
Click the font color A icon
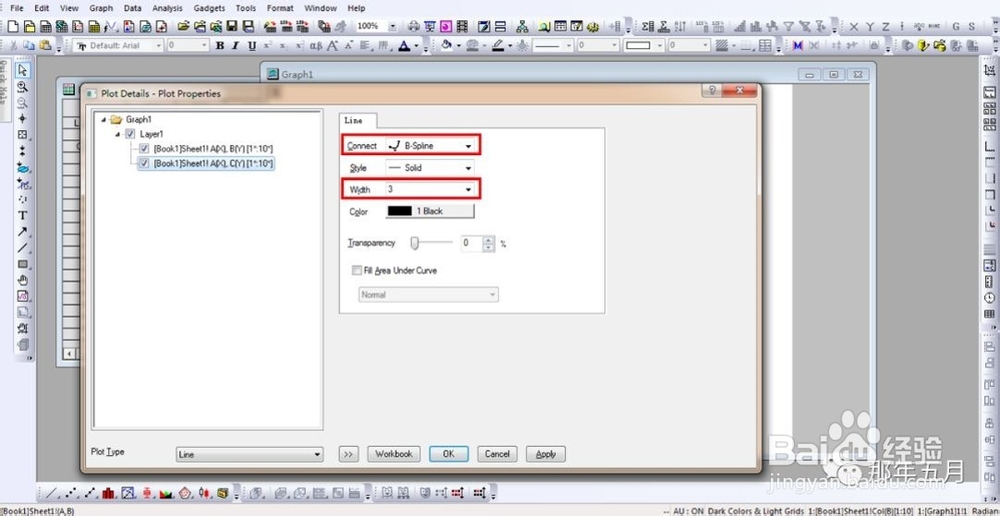[404, 46]
